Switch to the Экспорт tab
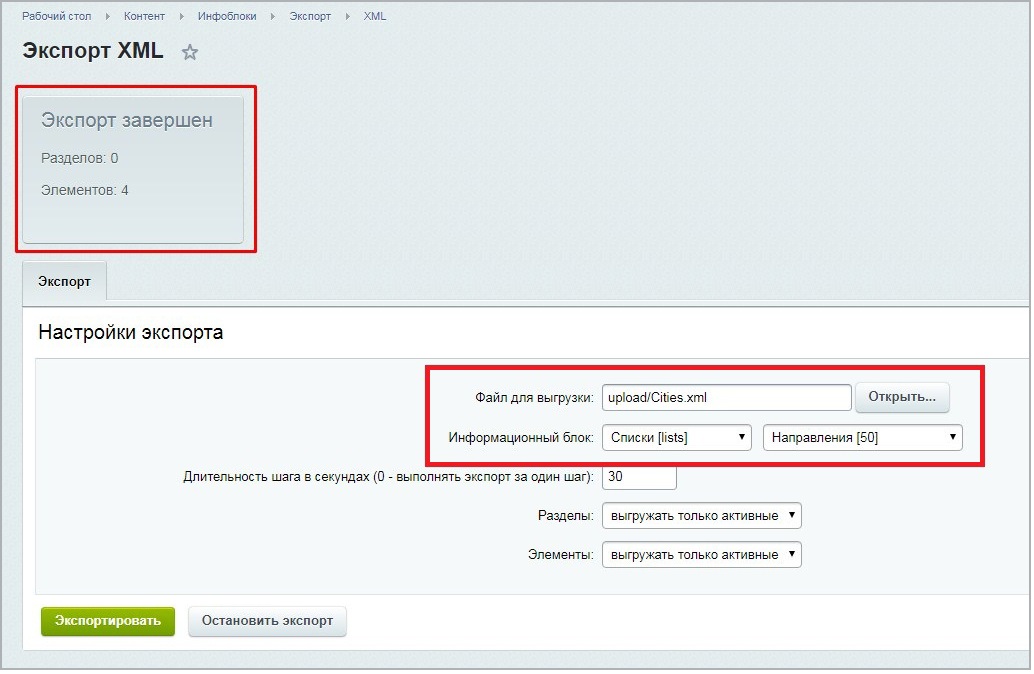Viewport: 1034px width, 674px height. tap(64, 282)
